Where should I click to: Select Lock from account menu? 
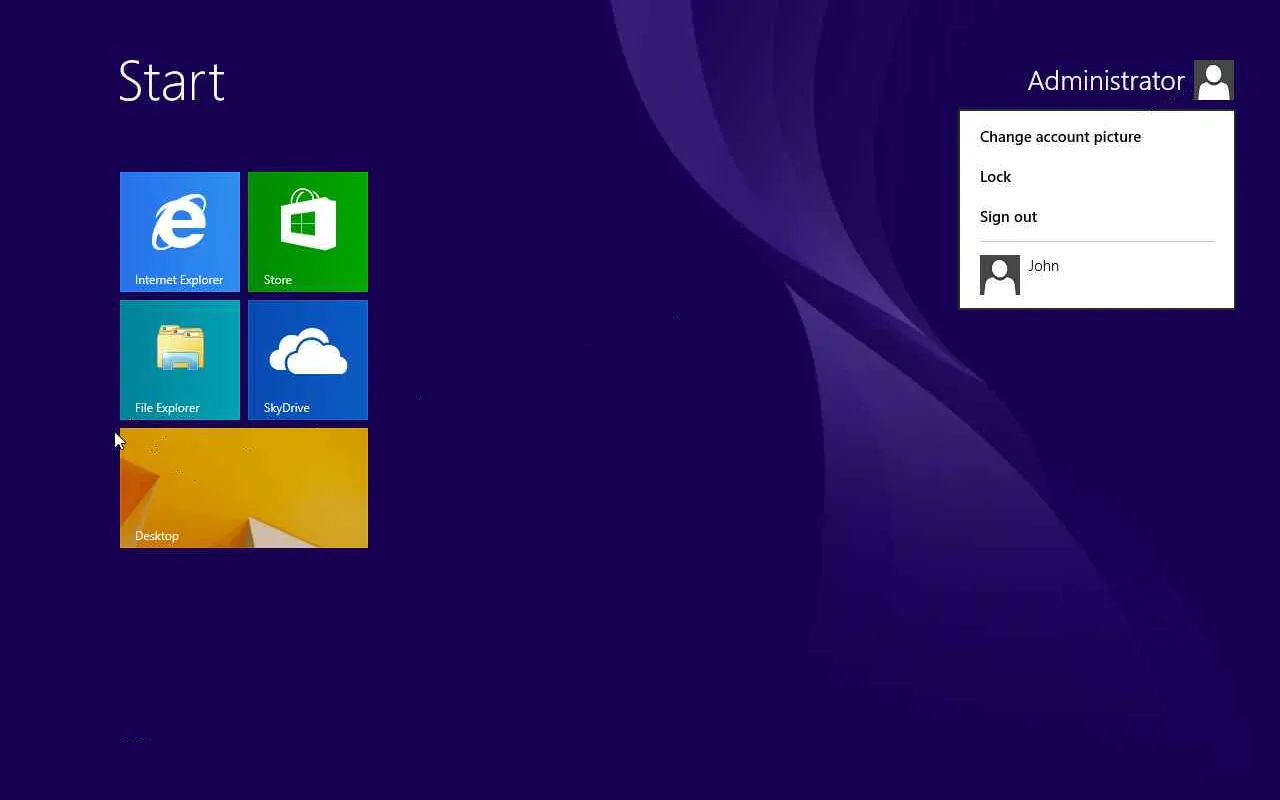coord(995,177)
